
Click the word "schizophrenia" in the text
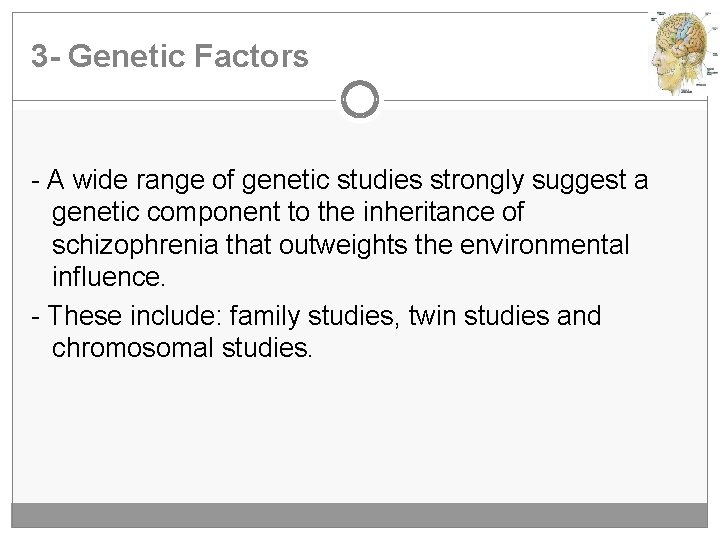(121, 246)
